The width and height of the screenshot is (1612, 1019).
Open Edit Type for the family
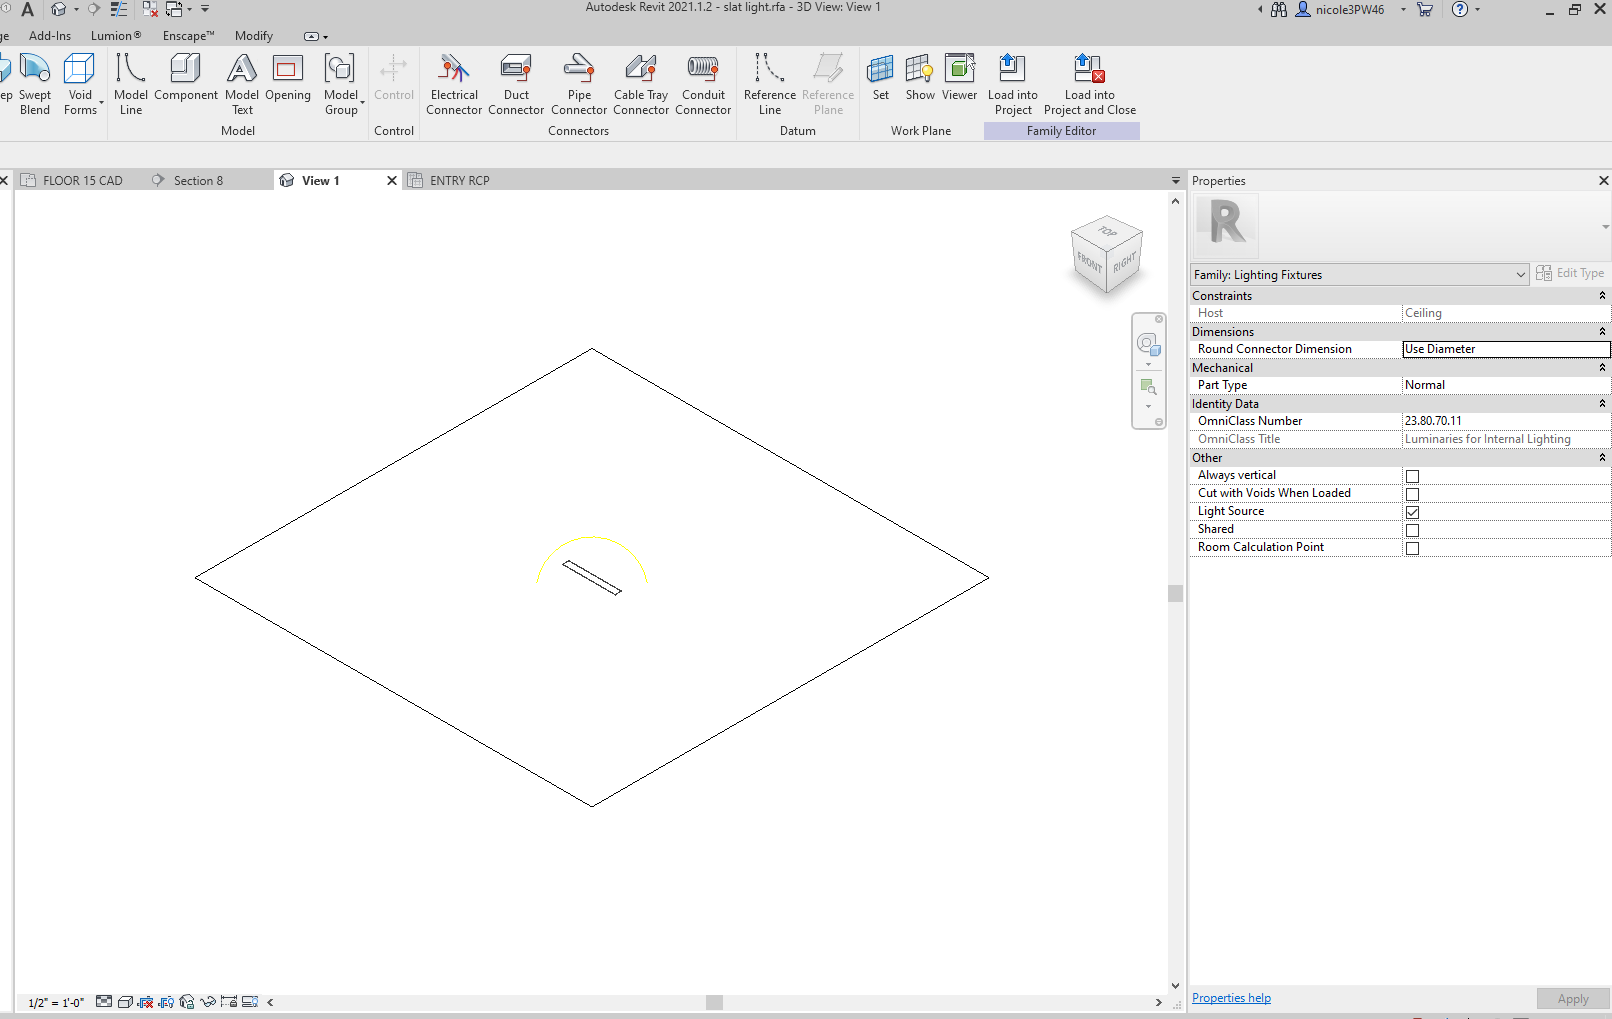click(x=1570, y=272)
